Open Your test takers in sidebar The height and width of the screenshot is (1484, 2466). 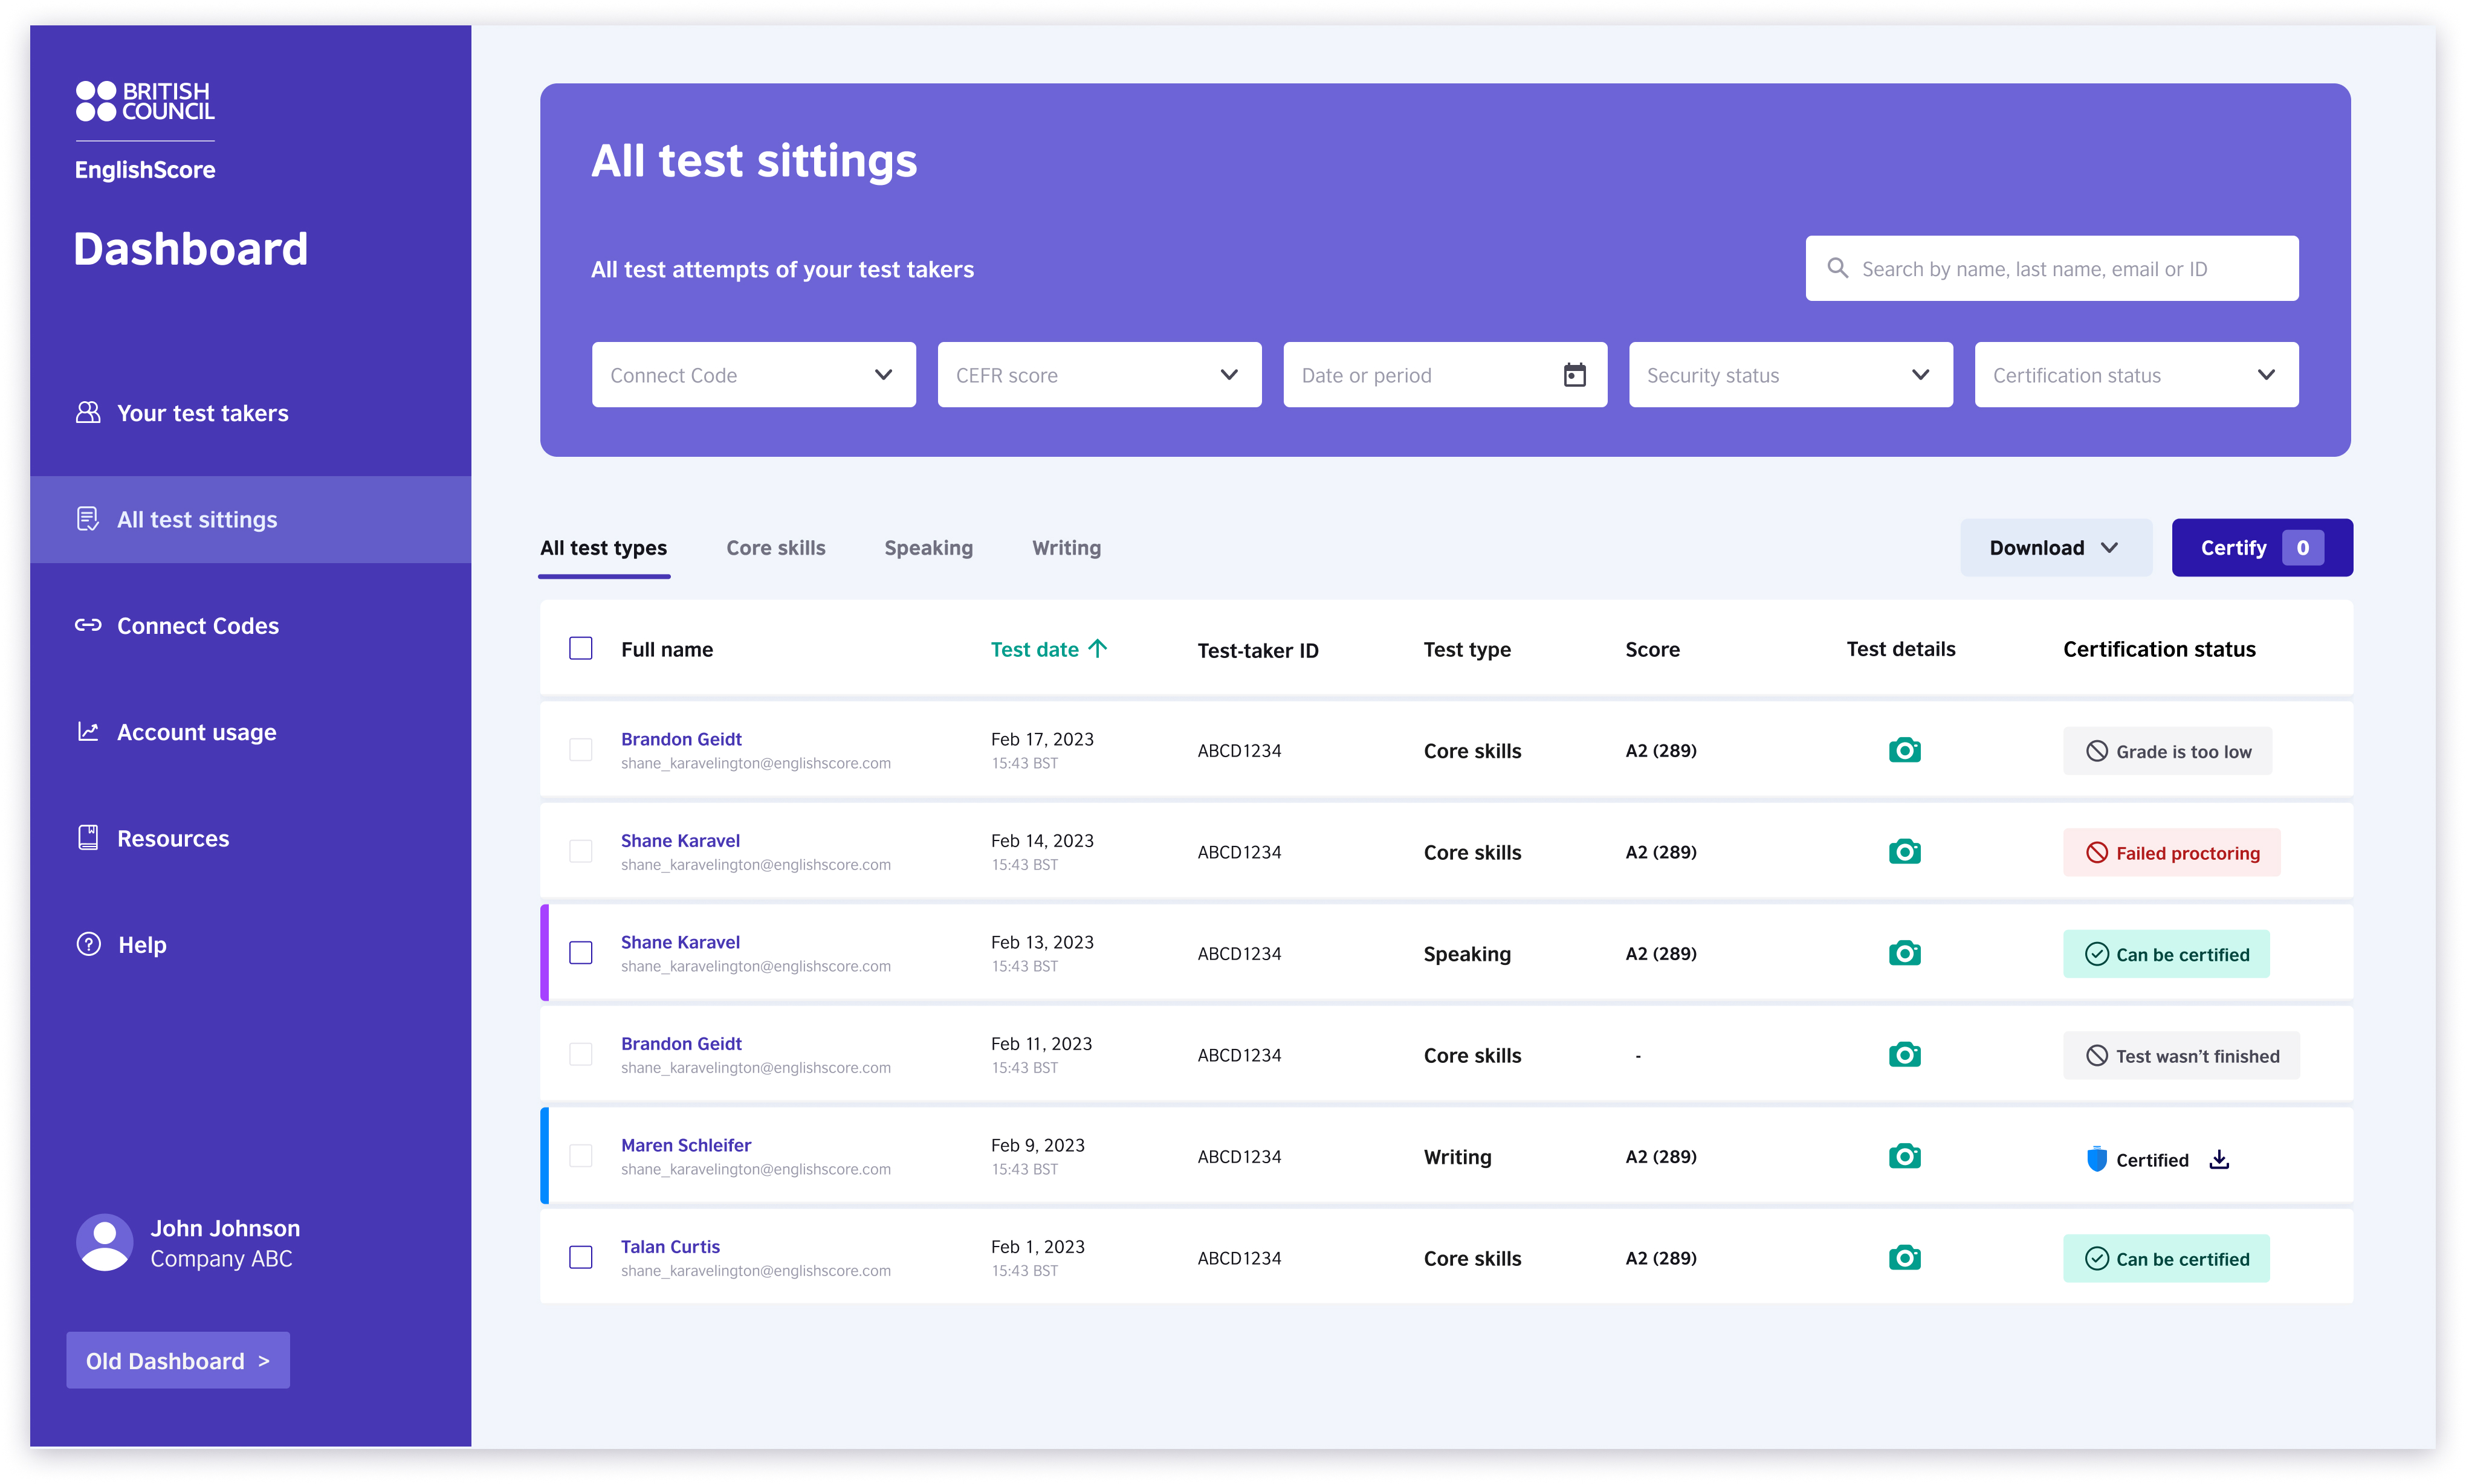(x=250, y=412)
